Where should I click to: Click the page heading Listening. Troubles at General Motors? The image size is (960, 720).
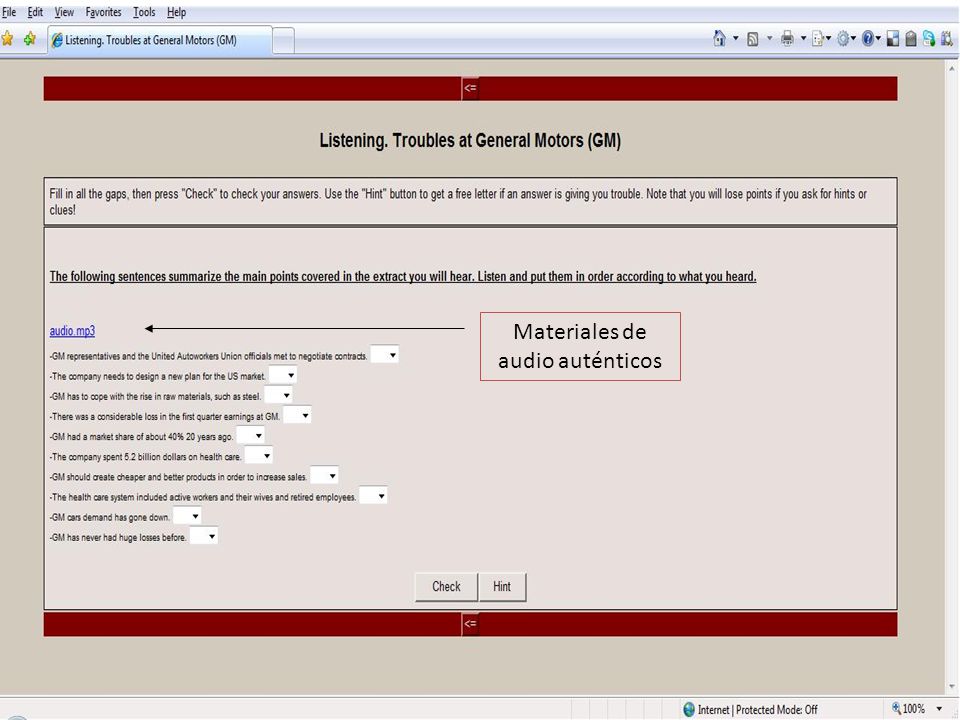click(x=470, y=140)
